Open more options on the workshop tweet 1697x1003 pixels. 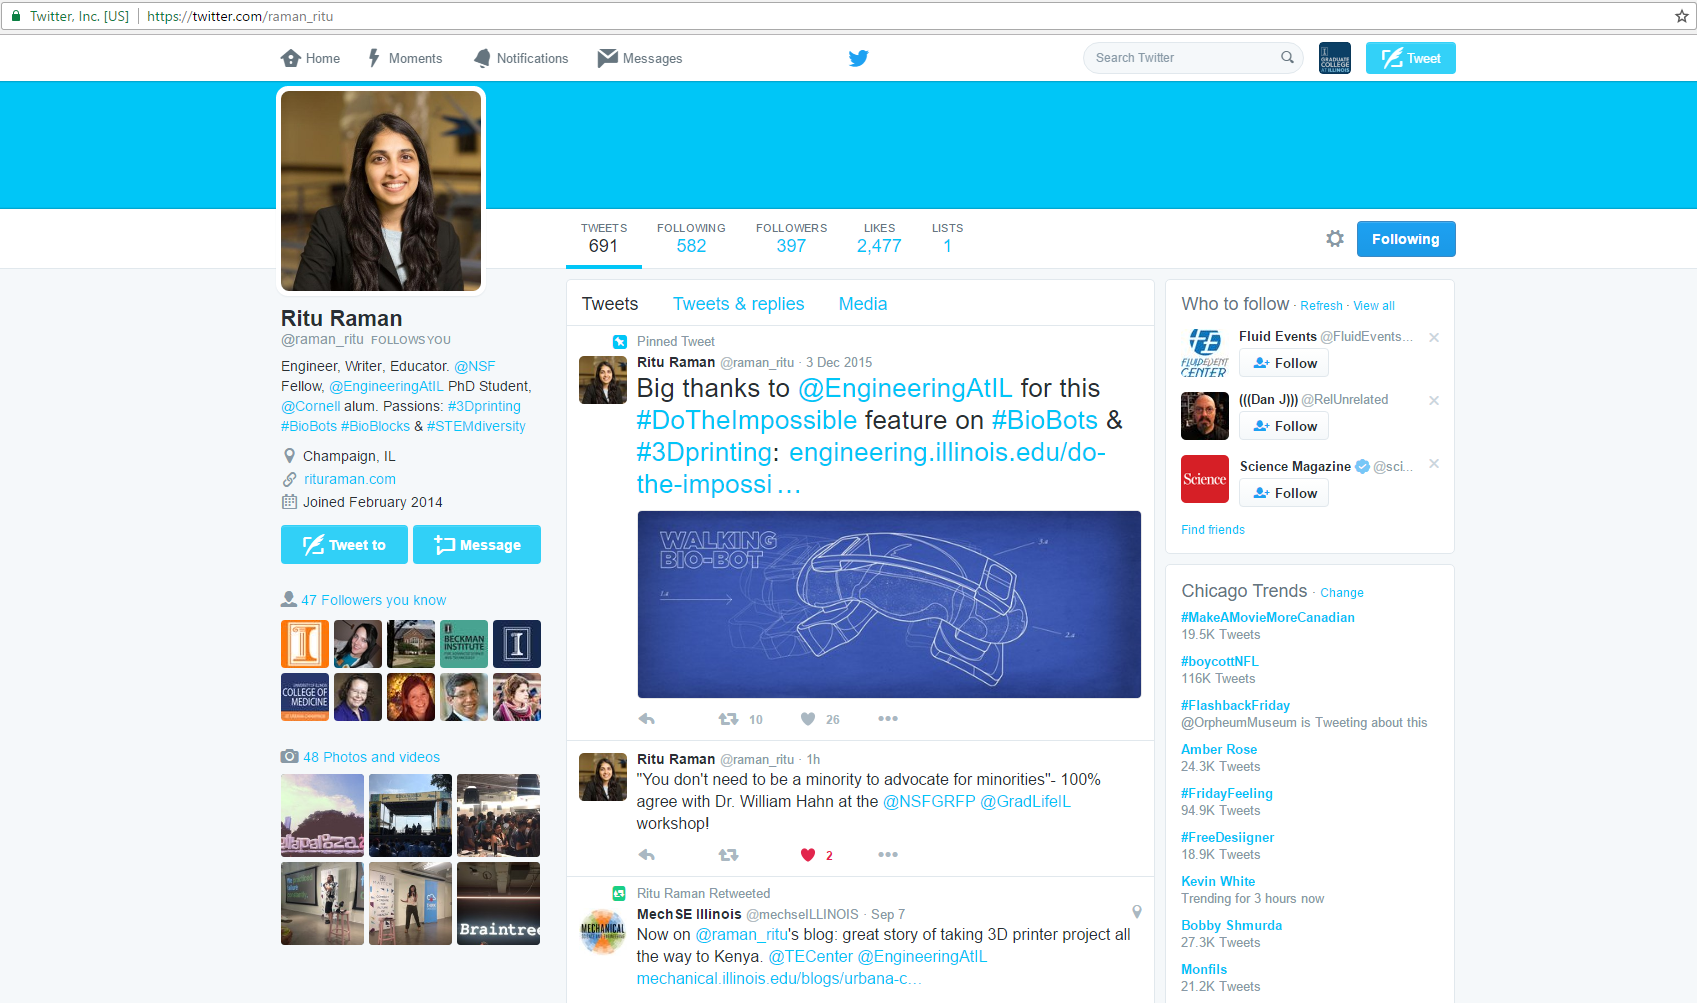[888, 855]
